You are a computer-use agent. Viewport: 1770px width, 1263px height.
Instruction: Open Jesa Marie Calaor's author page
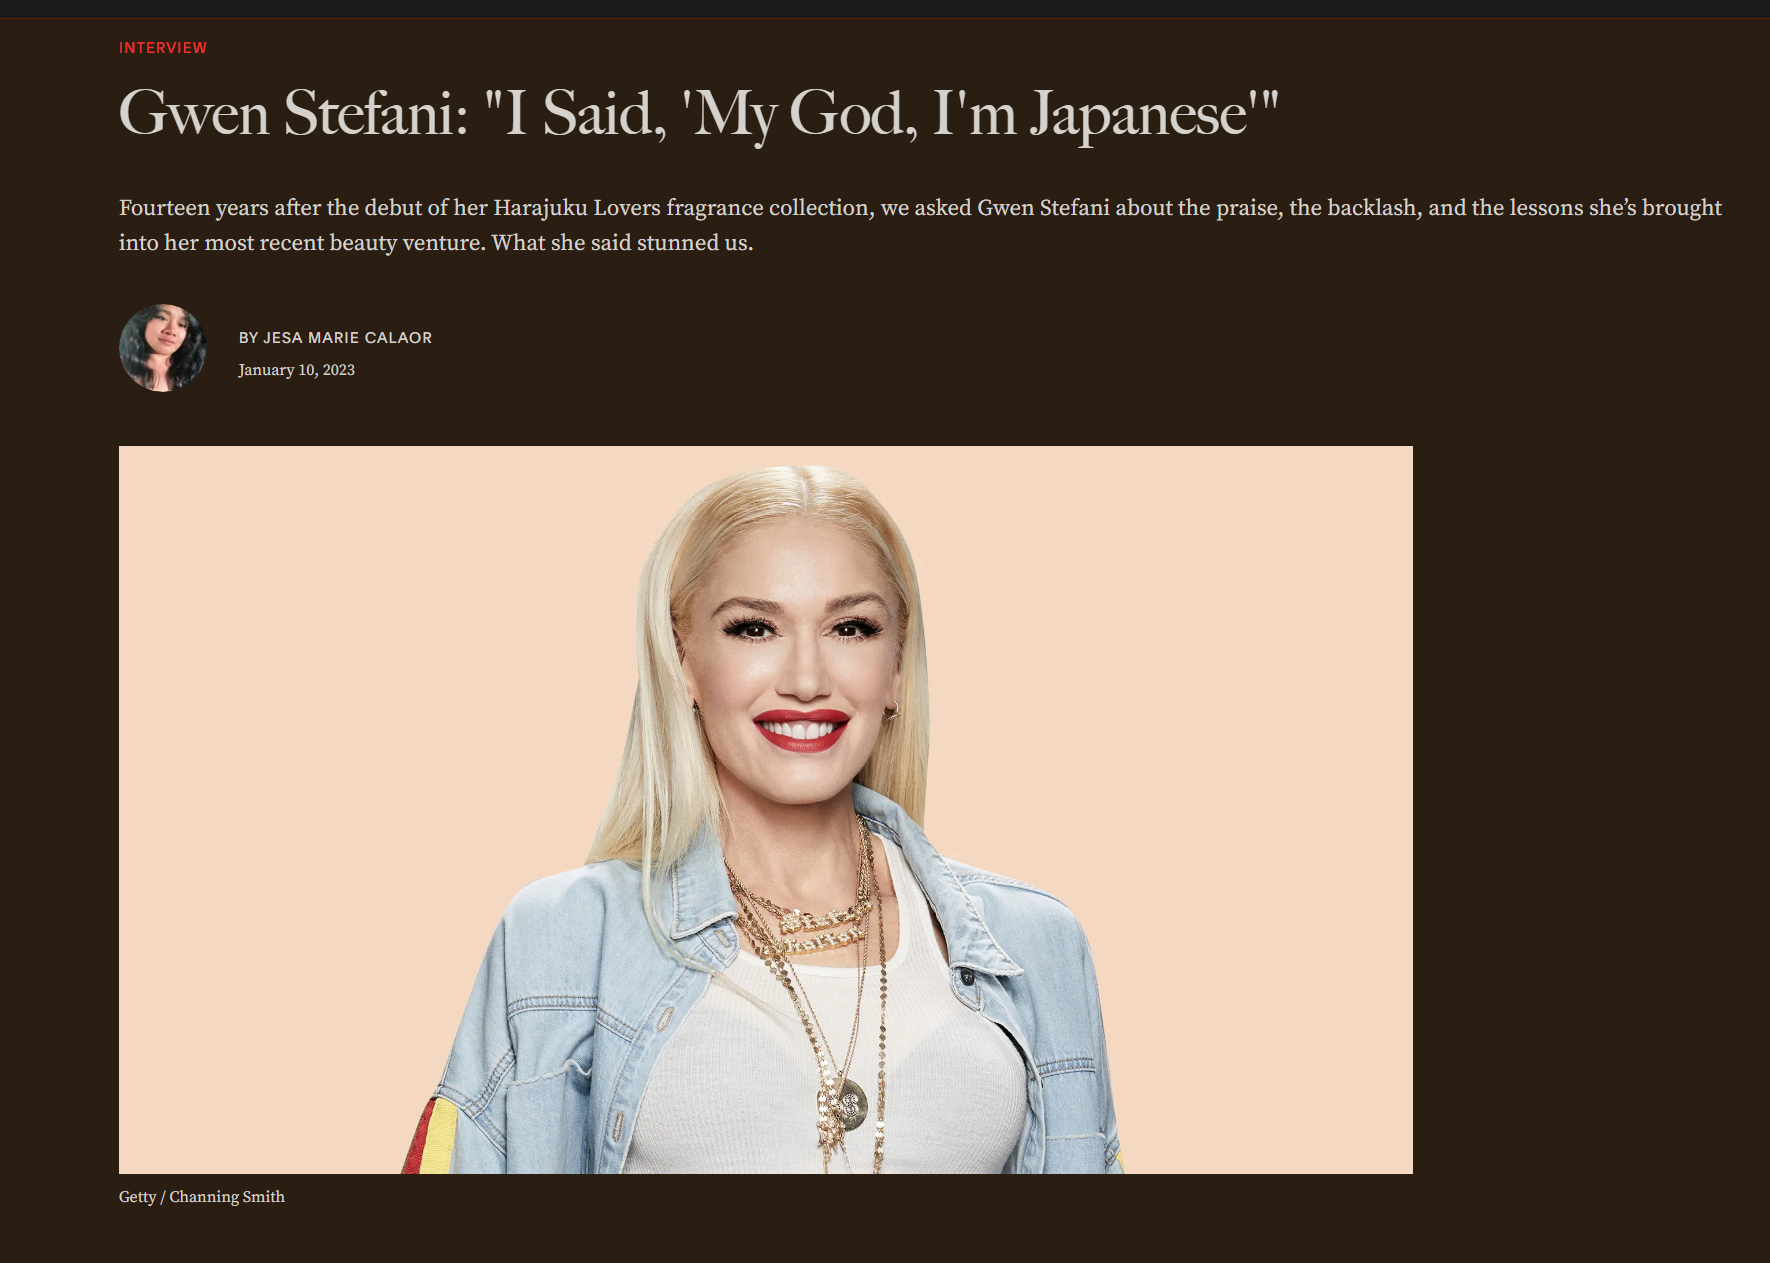[x=347, y=338]
